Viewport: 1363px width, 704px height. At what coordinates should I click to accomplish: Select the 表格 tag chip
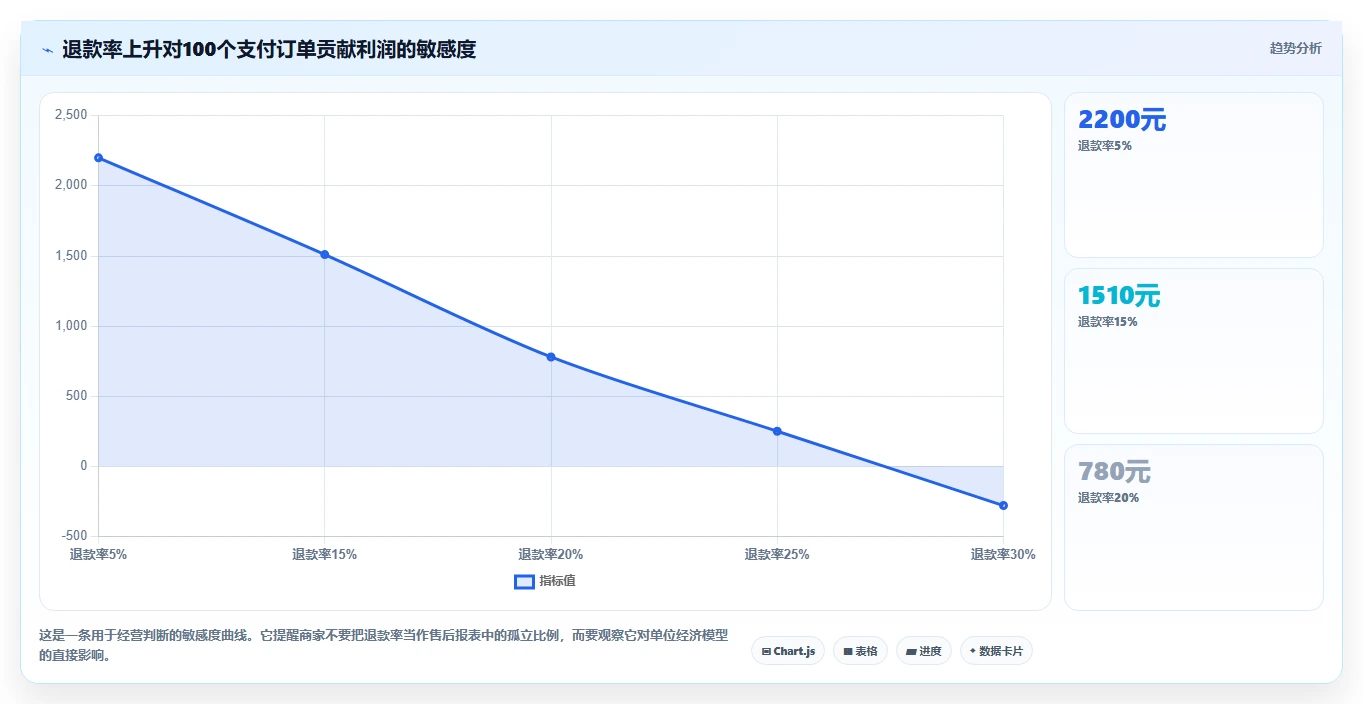click(860, 651)
